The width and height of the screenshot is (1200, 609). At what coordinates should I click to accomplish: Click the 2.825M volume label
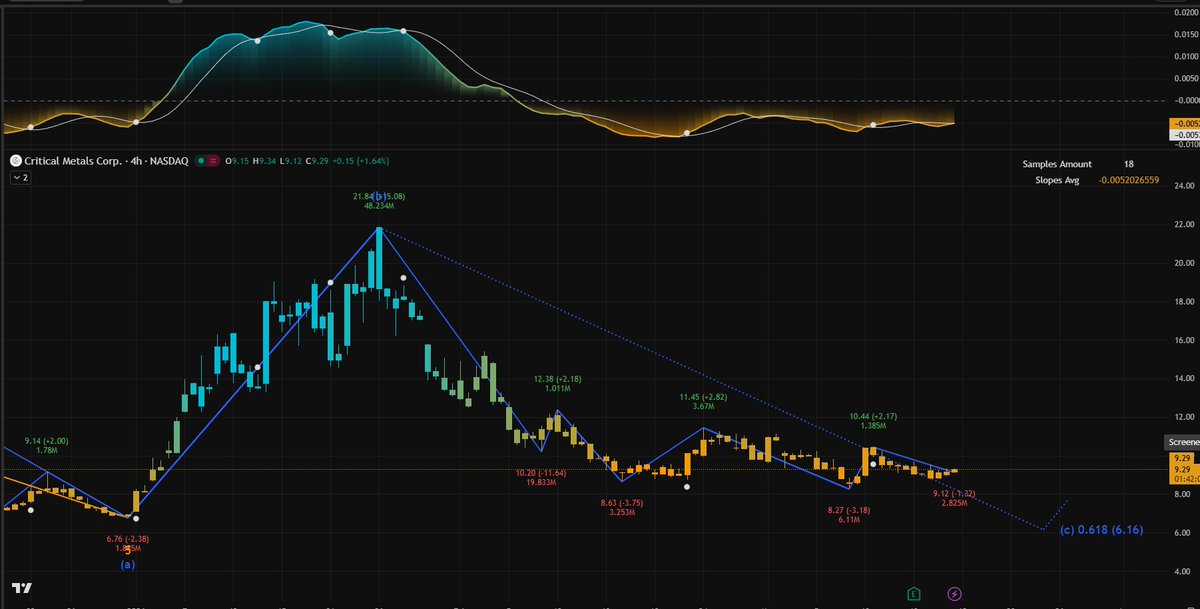point(954,502)
